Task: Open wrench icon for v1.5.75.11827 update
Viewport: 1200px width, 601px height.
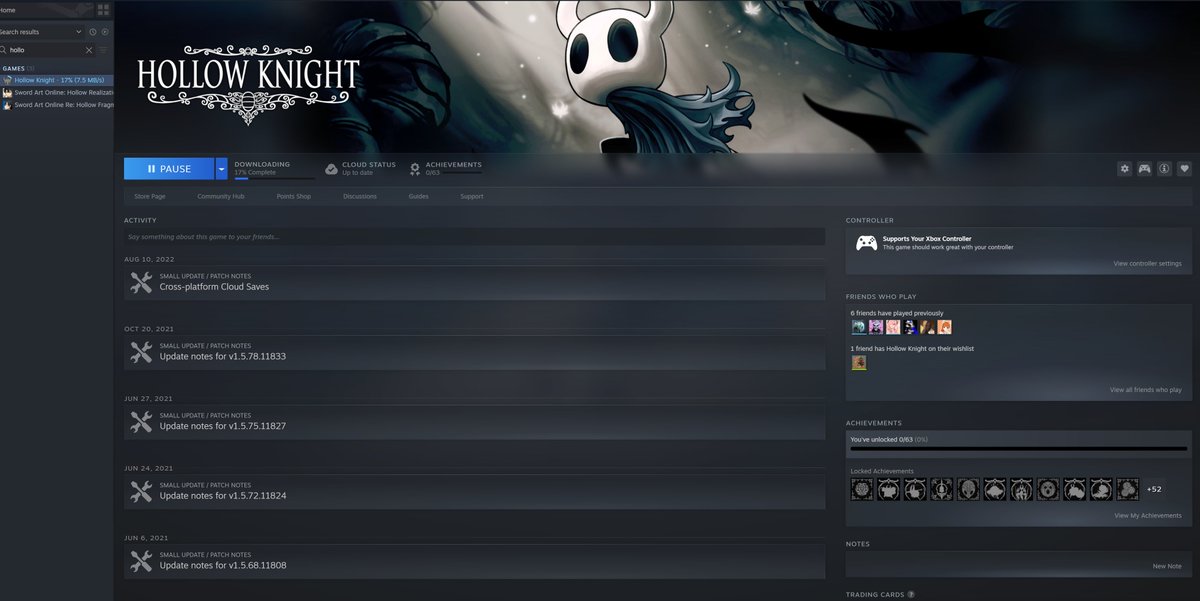Action: pos(141,423)
